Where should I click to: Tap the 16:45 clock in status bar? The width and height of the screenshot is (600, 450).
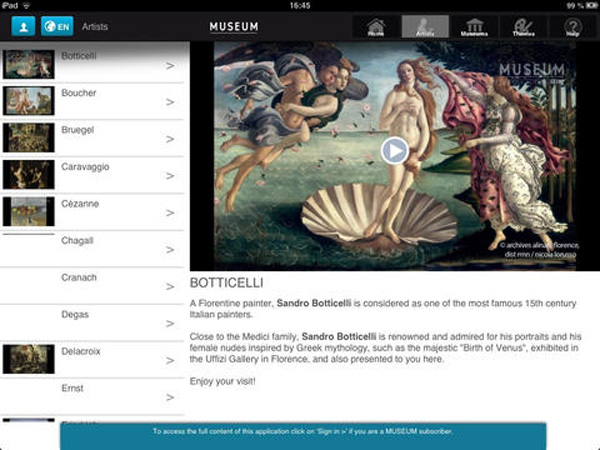(300, 5)
